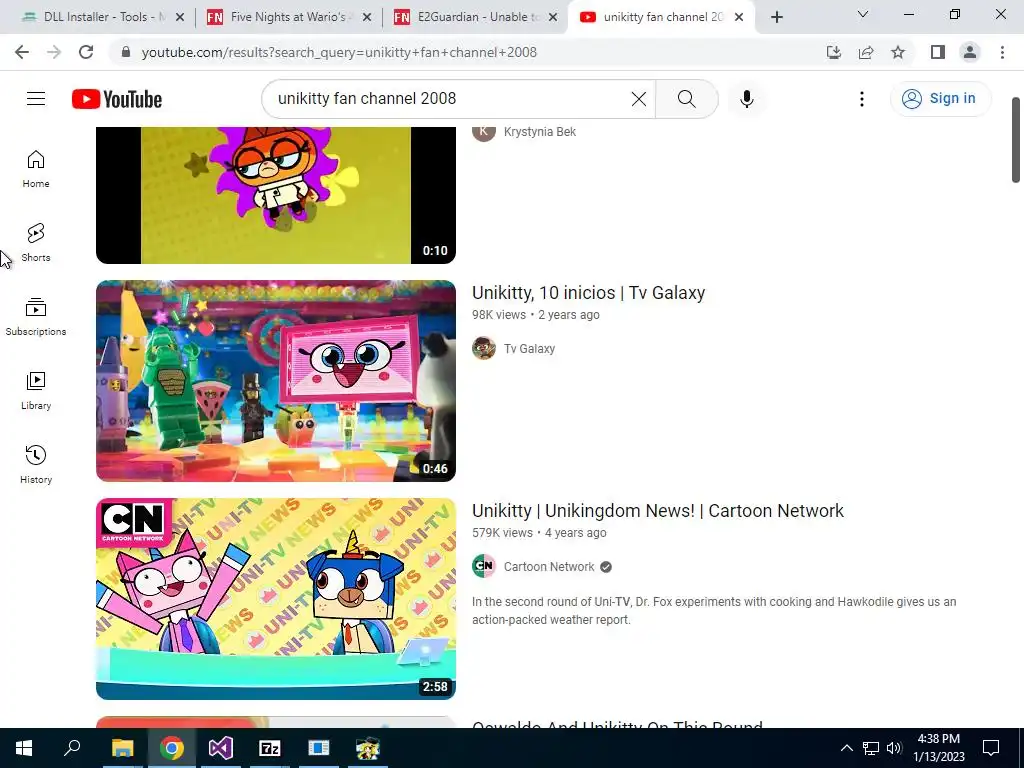Open the 0:10 Dr. Fox video thumbnail
Viewport: 1024px width, 768px height.
point(276,195)
